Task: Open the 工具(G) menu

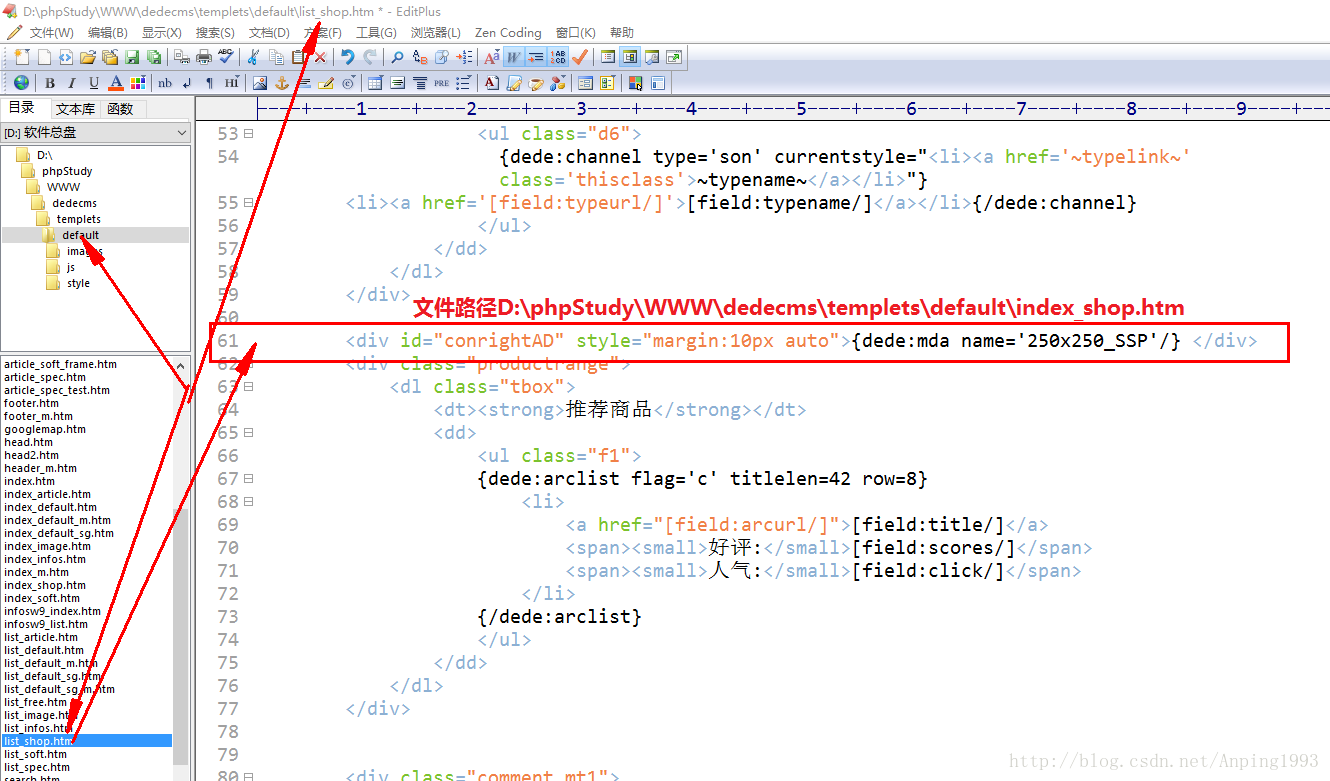Action: pos(376,32)
